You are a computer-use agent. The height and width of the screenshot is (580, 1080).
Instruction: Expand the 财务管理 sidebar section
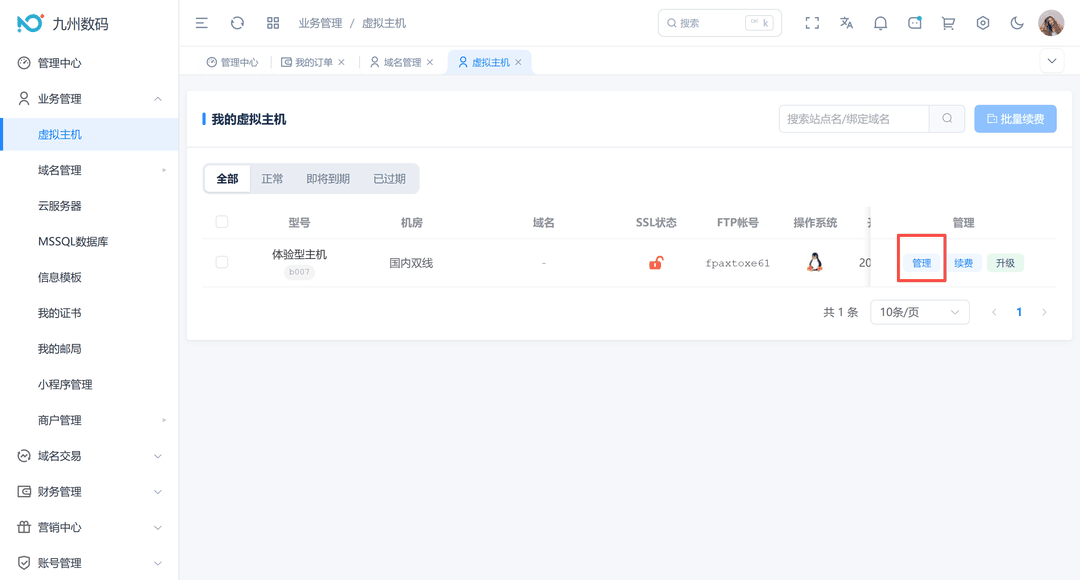158,492
